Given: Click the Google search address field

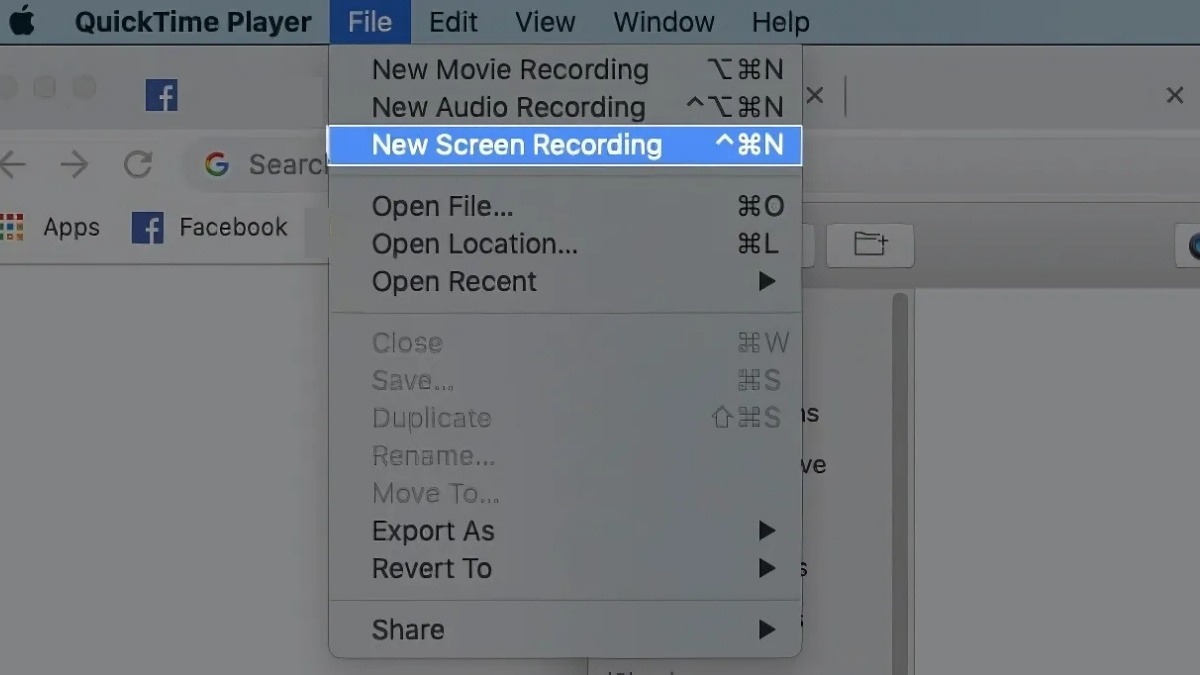Looking at the screenshot, I should click(x=257, y=164).
